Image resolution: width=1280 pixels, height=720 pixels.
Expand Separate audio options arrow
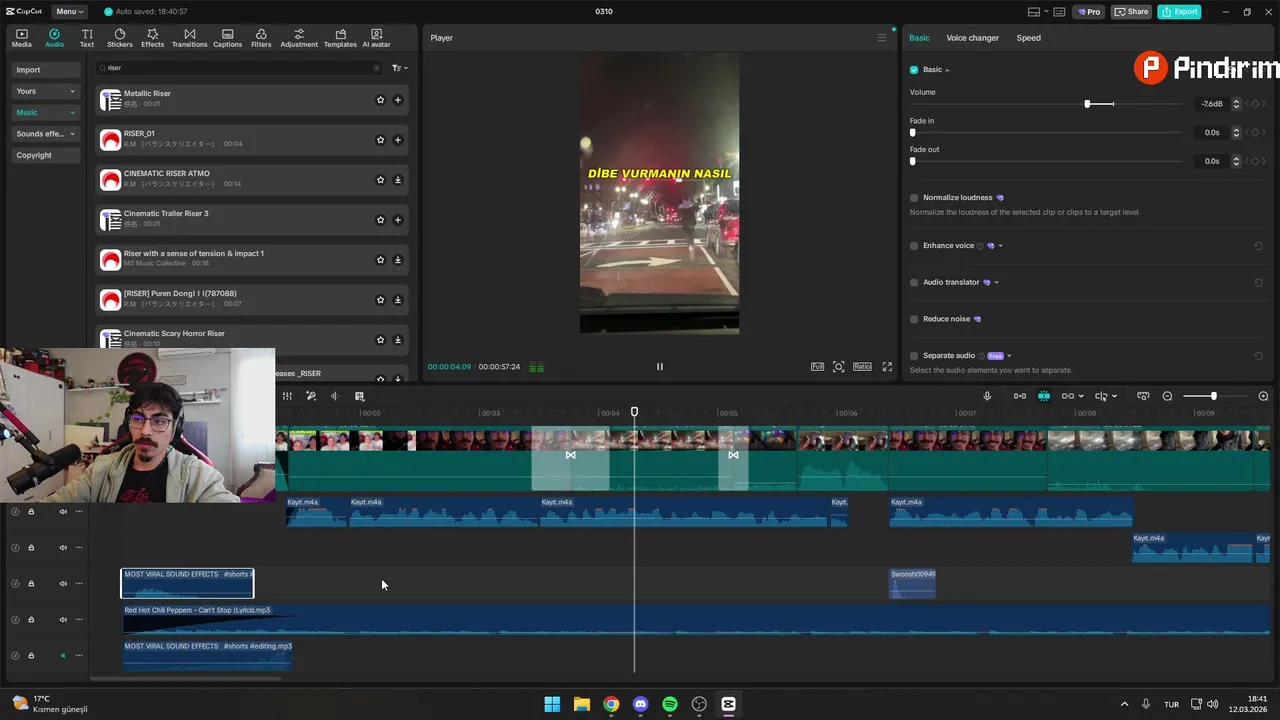[x=1009, y=356]
